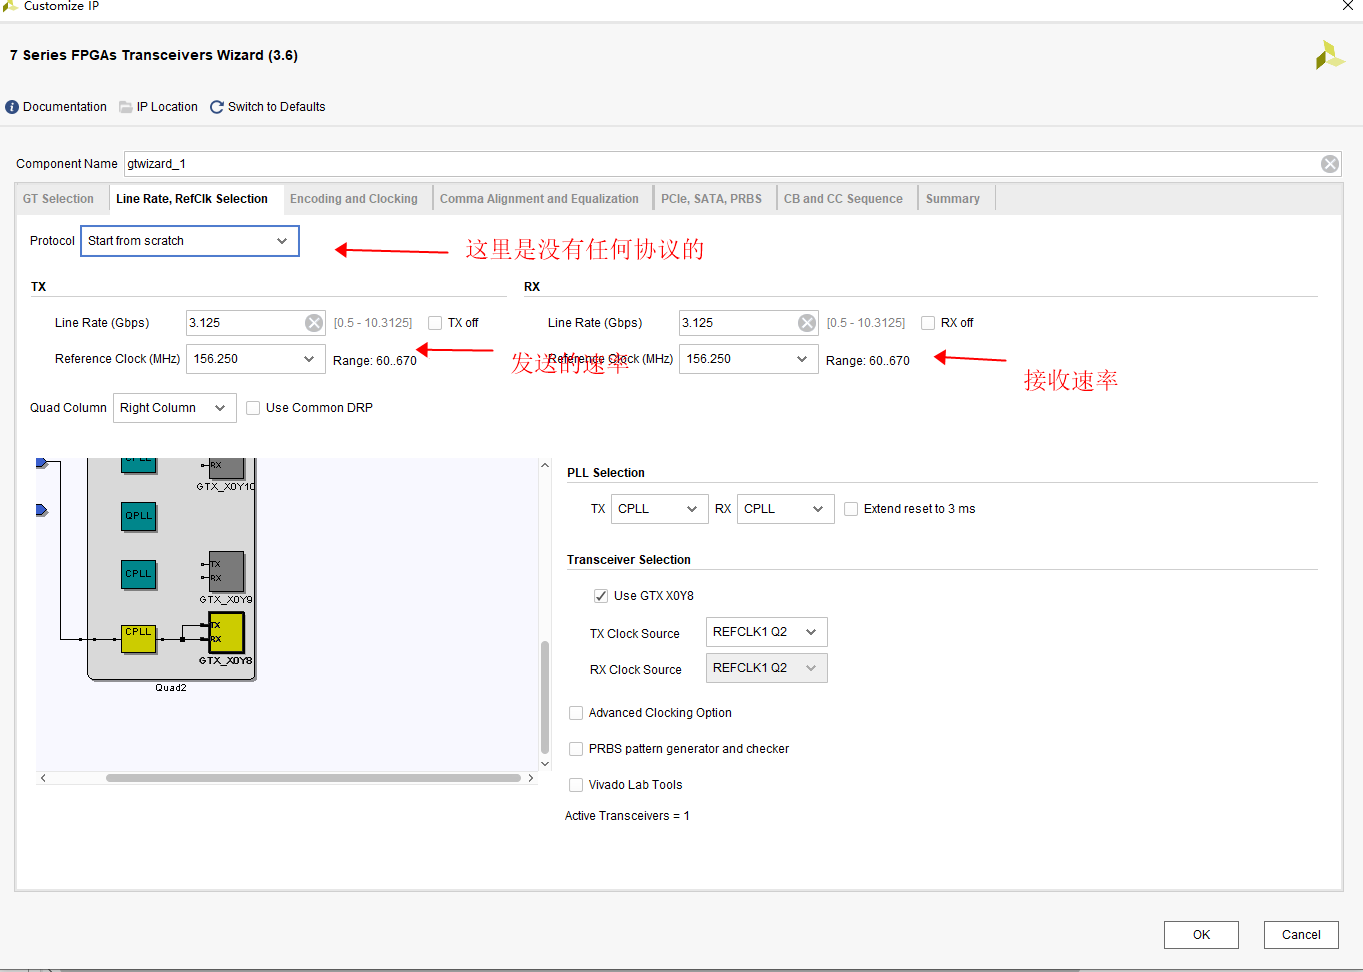The image size is (1363, 972).
Task: Open the RX Reference Clock dropdown
Action: coord(749,359)
